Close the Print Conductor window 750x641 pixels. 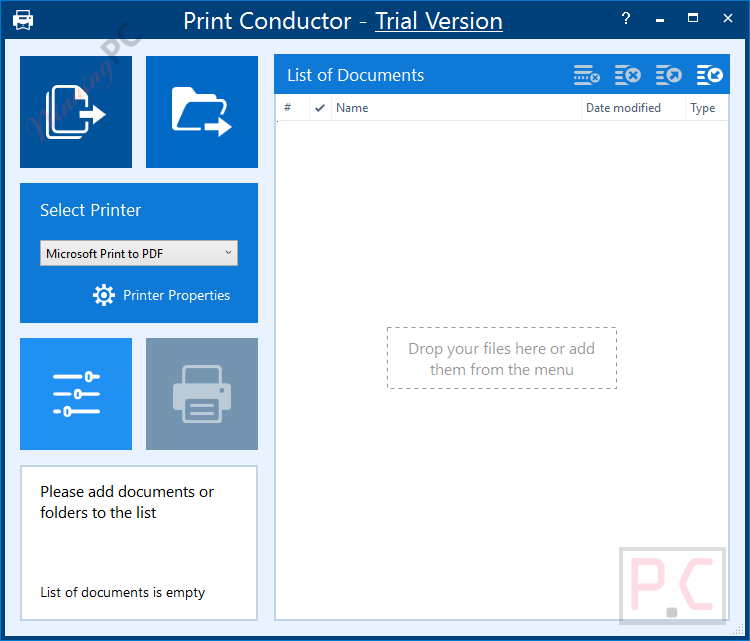(x=728, y=19)
